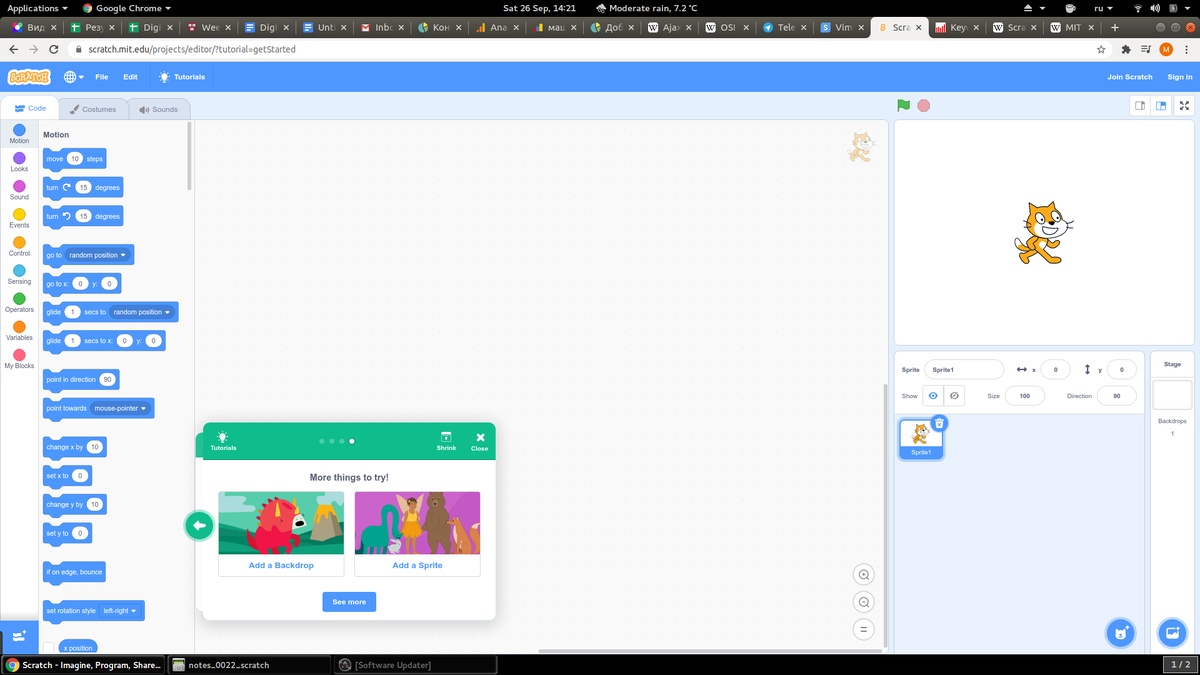This screenshot has width=1200, height=675.
Task: Click the red stop button
Action: coord(924,105)
